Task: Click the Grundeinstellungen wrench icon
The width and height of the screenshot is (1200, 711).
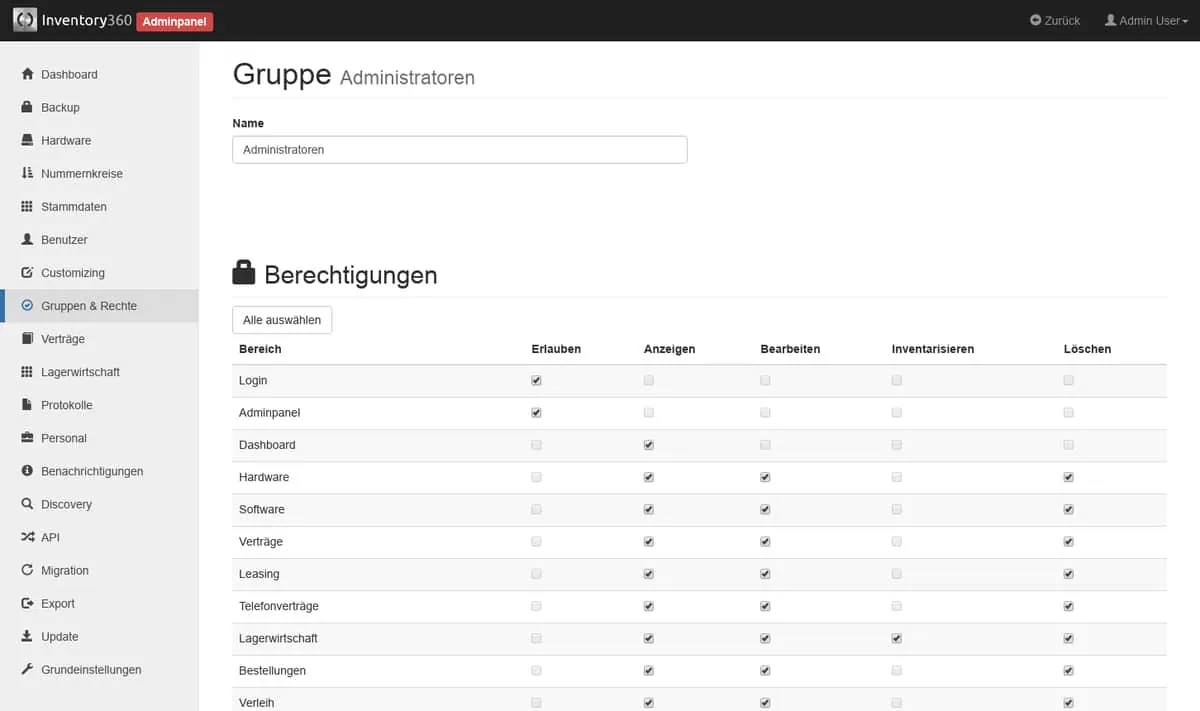Action: coord(28,669)
